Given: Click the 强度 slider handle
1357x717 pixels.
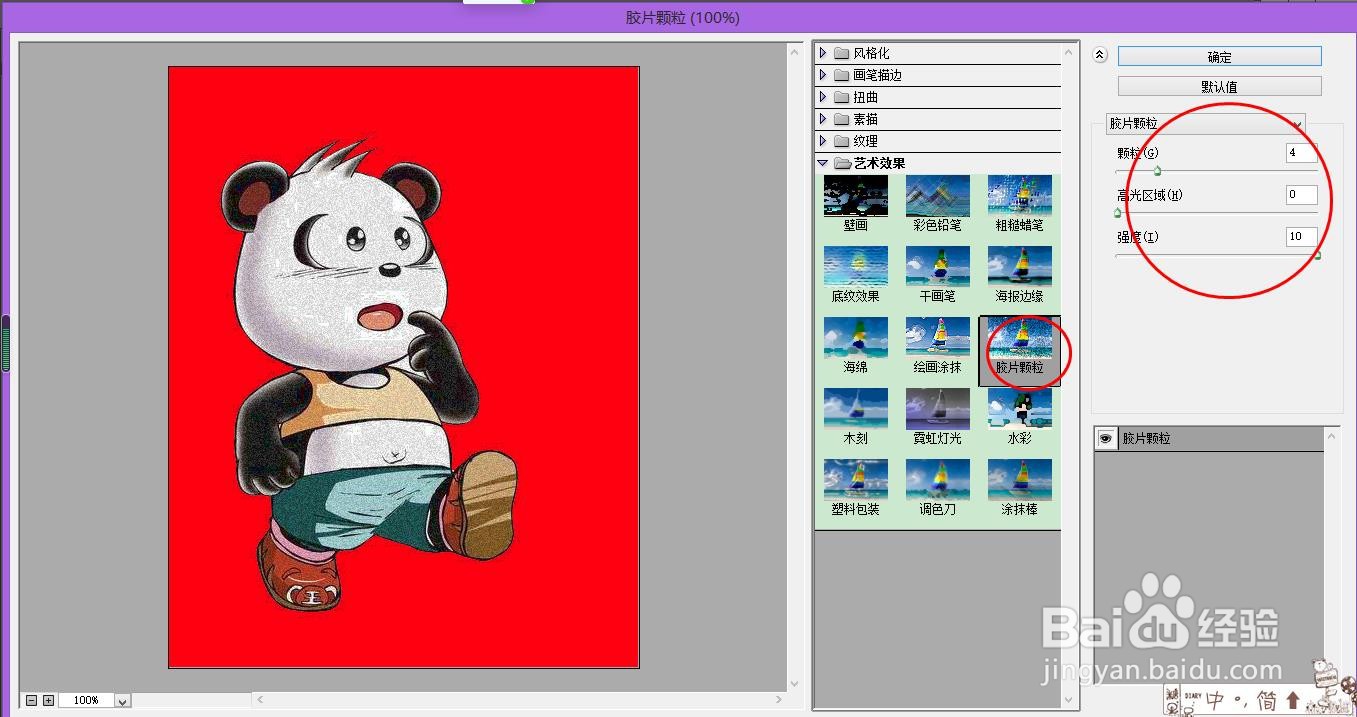Looking at the screenshot, I should [x=1317, y=255].
